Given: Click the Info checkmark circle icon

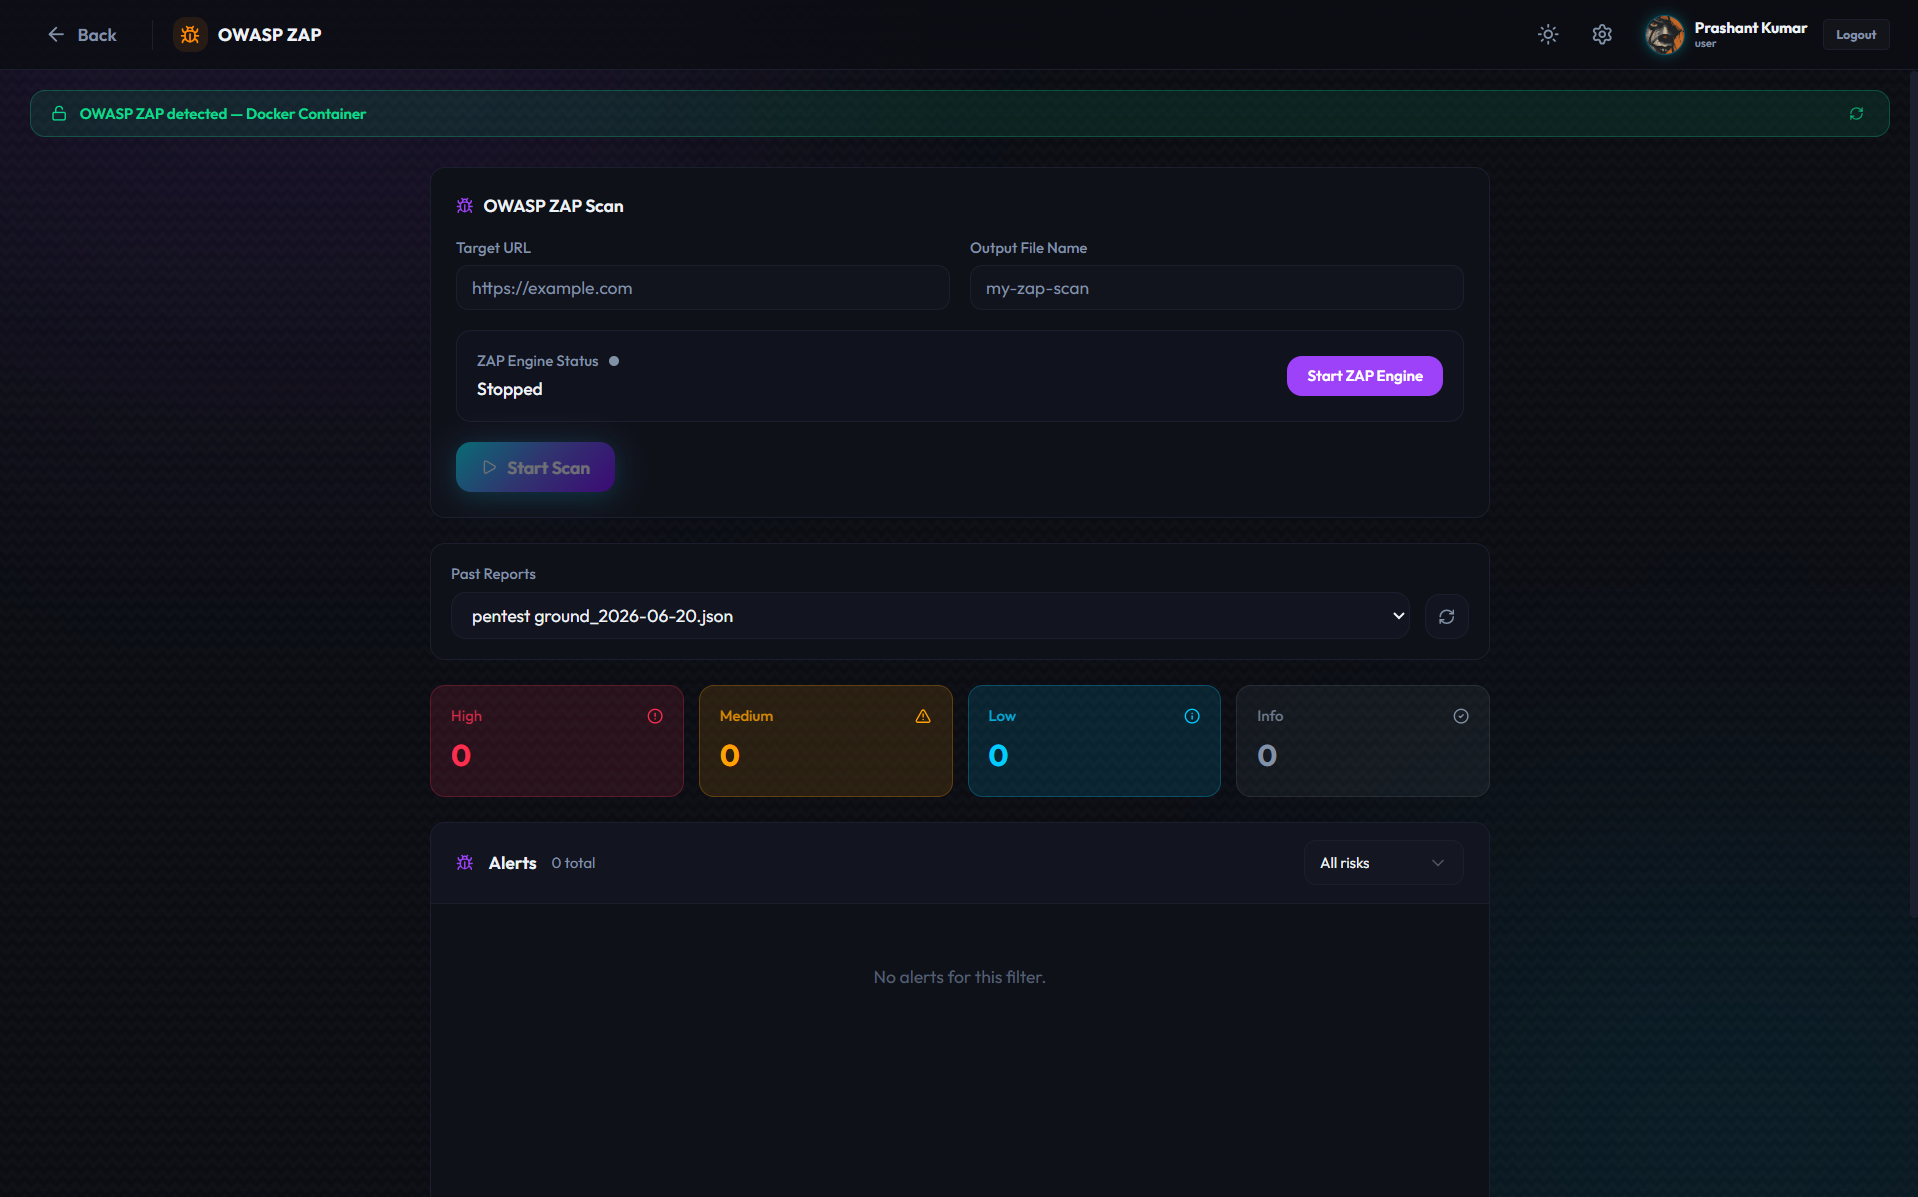Looking at the screenshot, I should 1461,716.
